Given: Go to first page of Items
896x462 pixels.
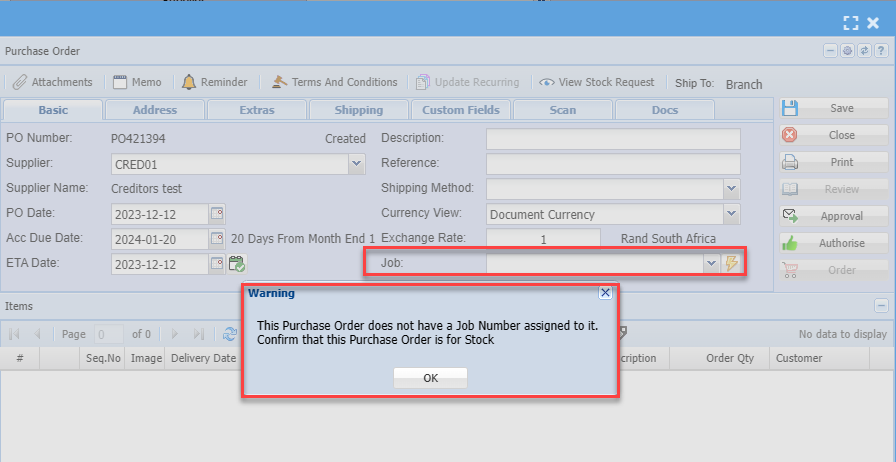Looking at the screenshot, I should tap(15, 334).
